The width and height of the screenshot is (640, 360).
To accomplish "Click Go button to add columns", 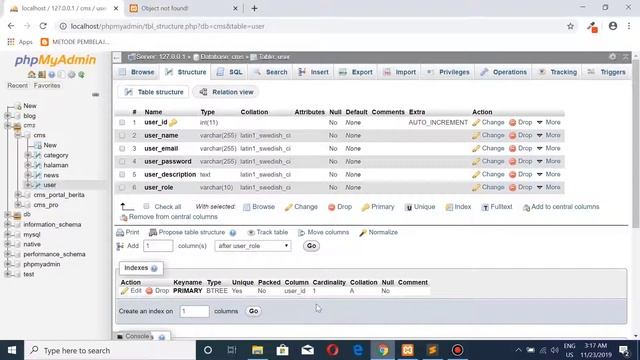I will 311,246.
